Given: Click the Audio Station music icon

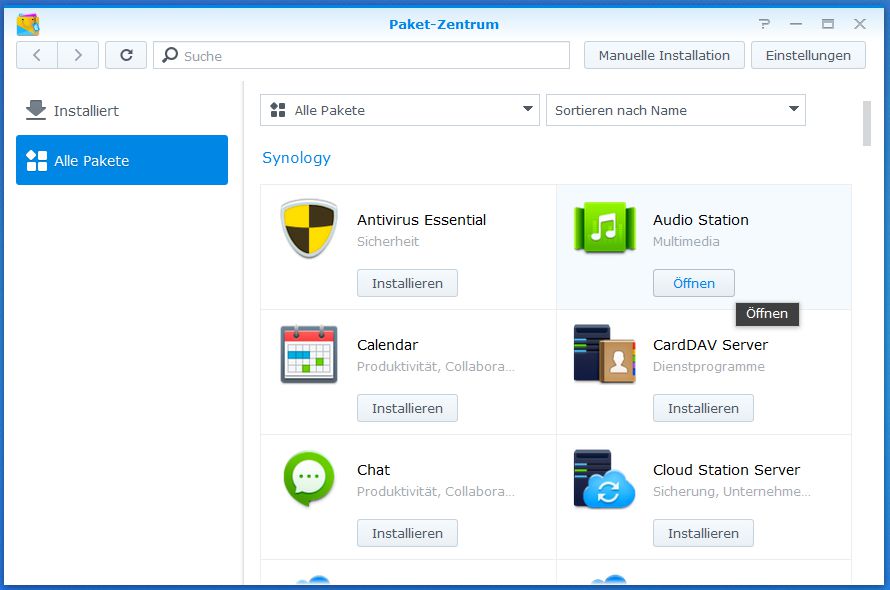Looking at the screenshot, I should (x=604, y=227).
